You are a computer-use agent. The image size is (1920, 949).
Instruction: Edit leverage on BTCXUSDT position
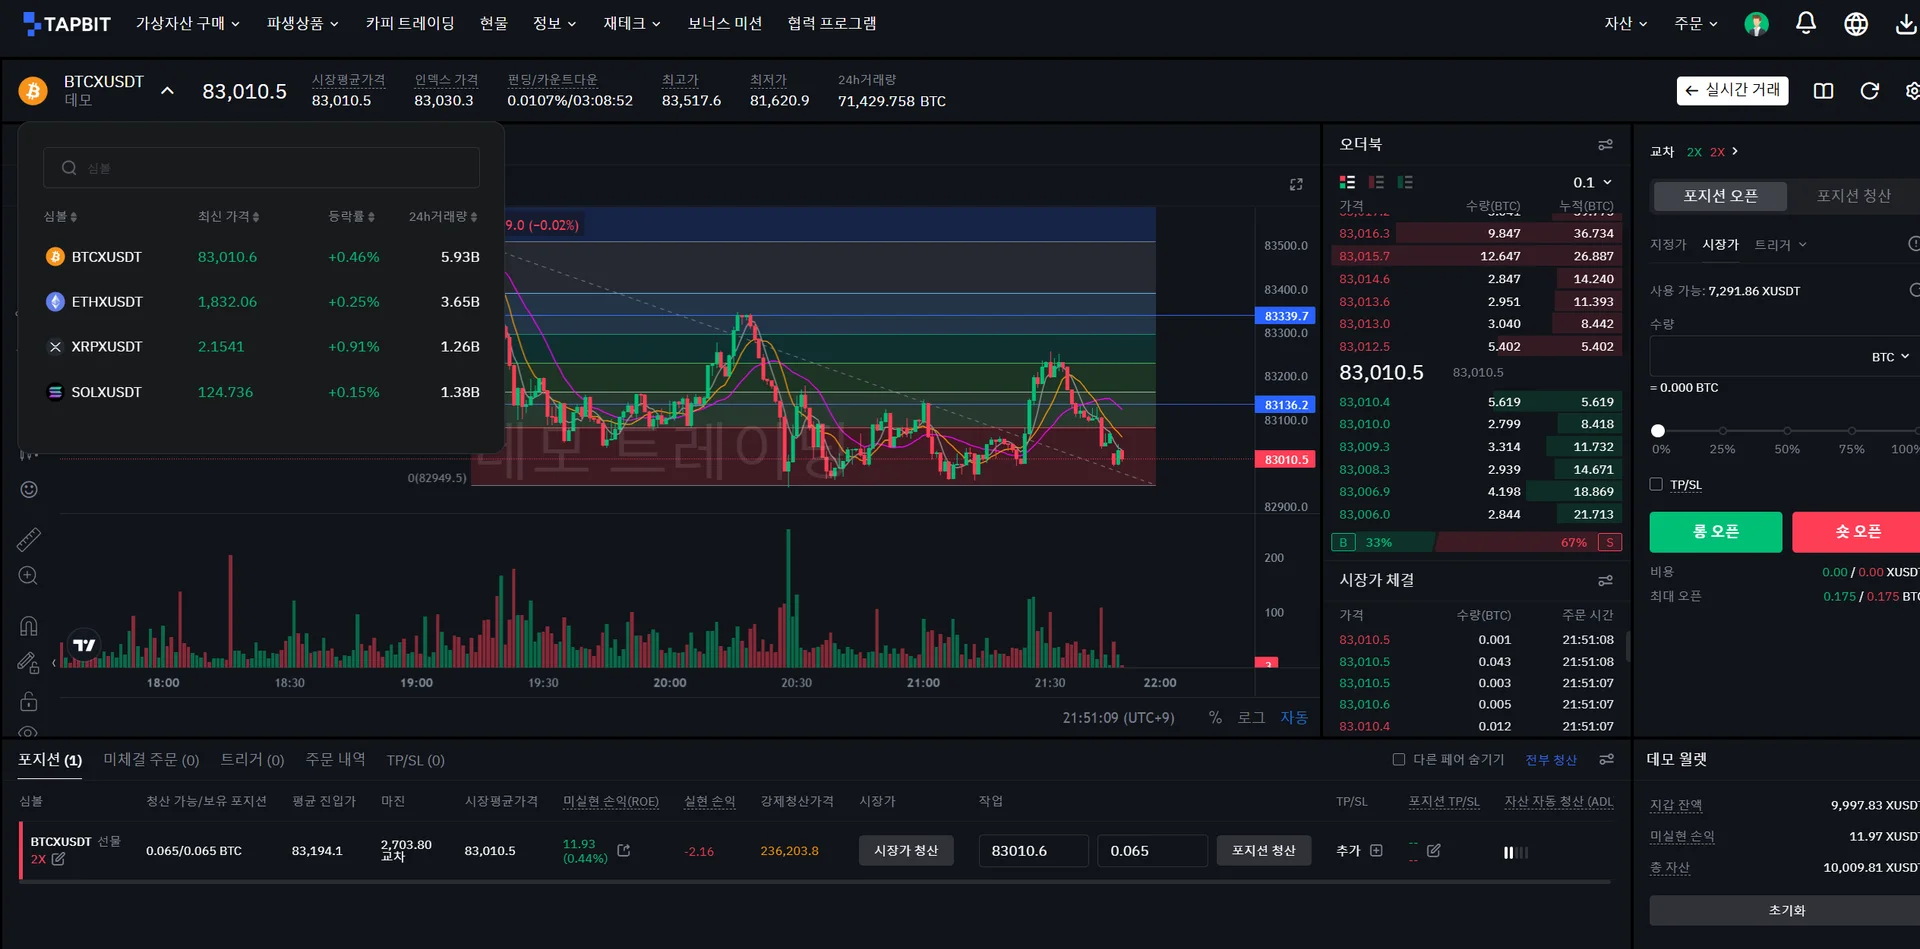click(58, 859)
